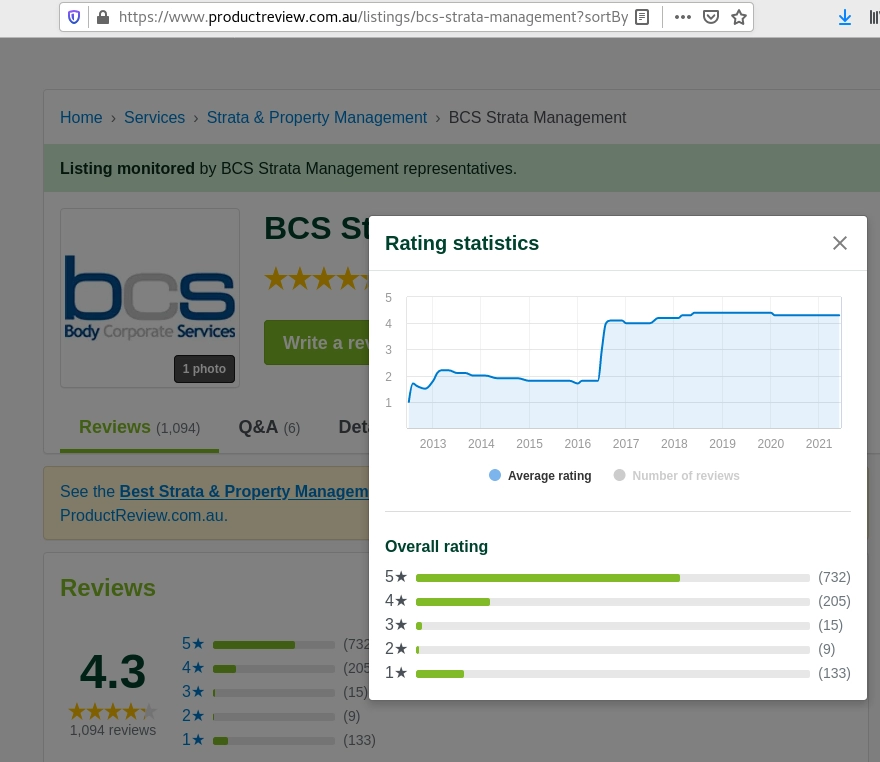
Task: Click the (133) count in dialog
Action: [834, 673]
